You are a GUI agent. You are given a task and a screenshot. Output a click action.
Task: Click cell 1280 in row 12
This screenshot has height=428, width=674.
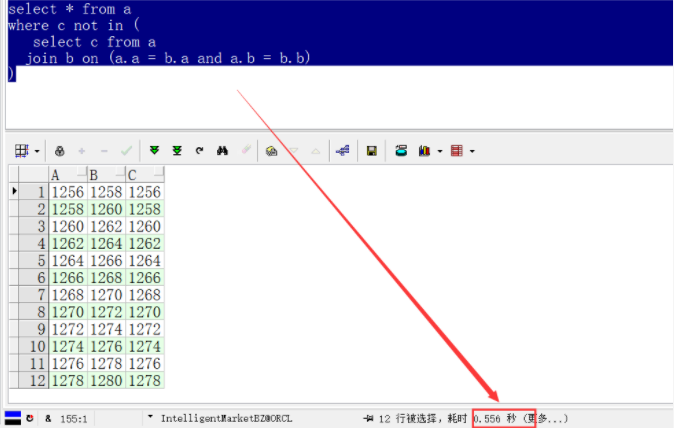[106, 380]
